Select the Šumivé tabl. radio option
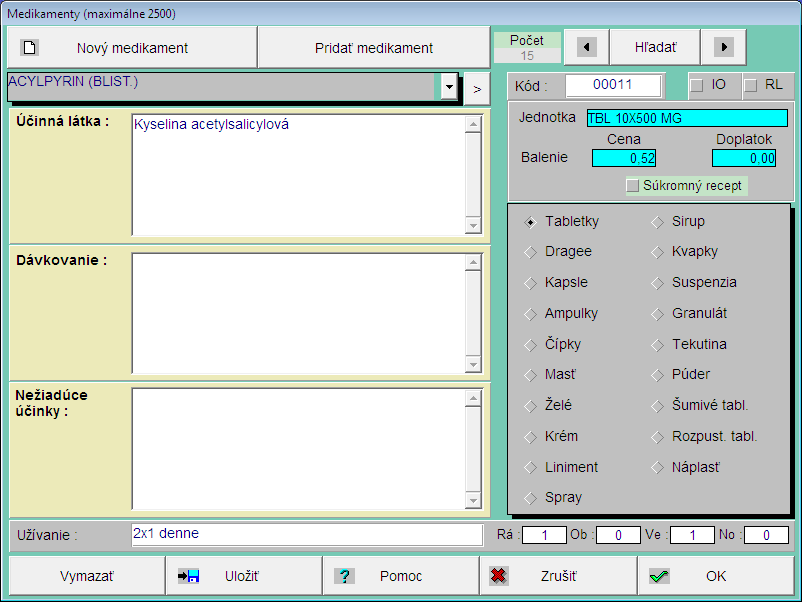802x602 pixels. click(x=657, y=406)
